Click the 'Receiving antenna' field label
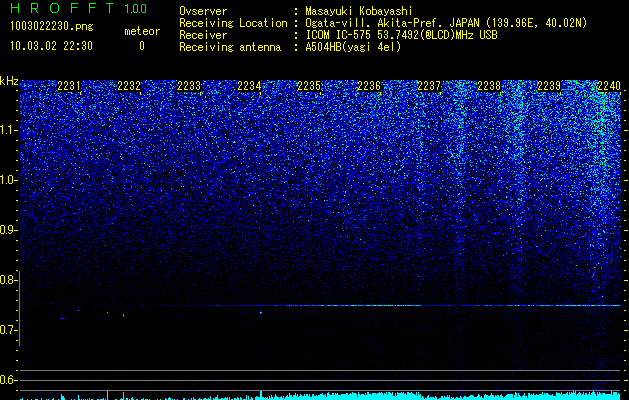 230,47
